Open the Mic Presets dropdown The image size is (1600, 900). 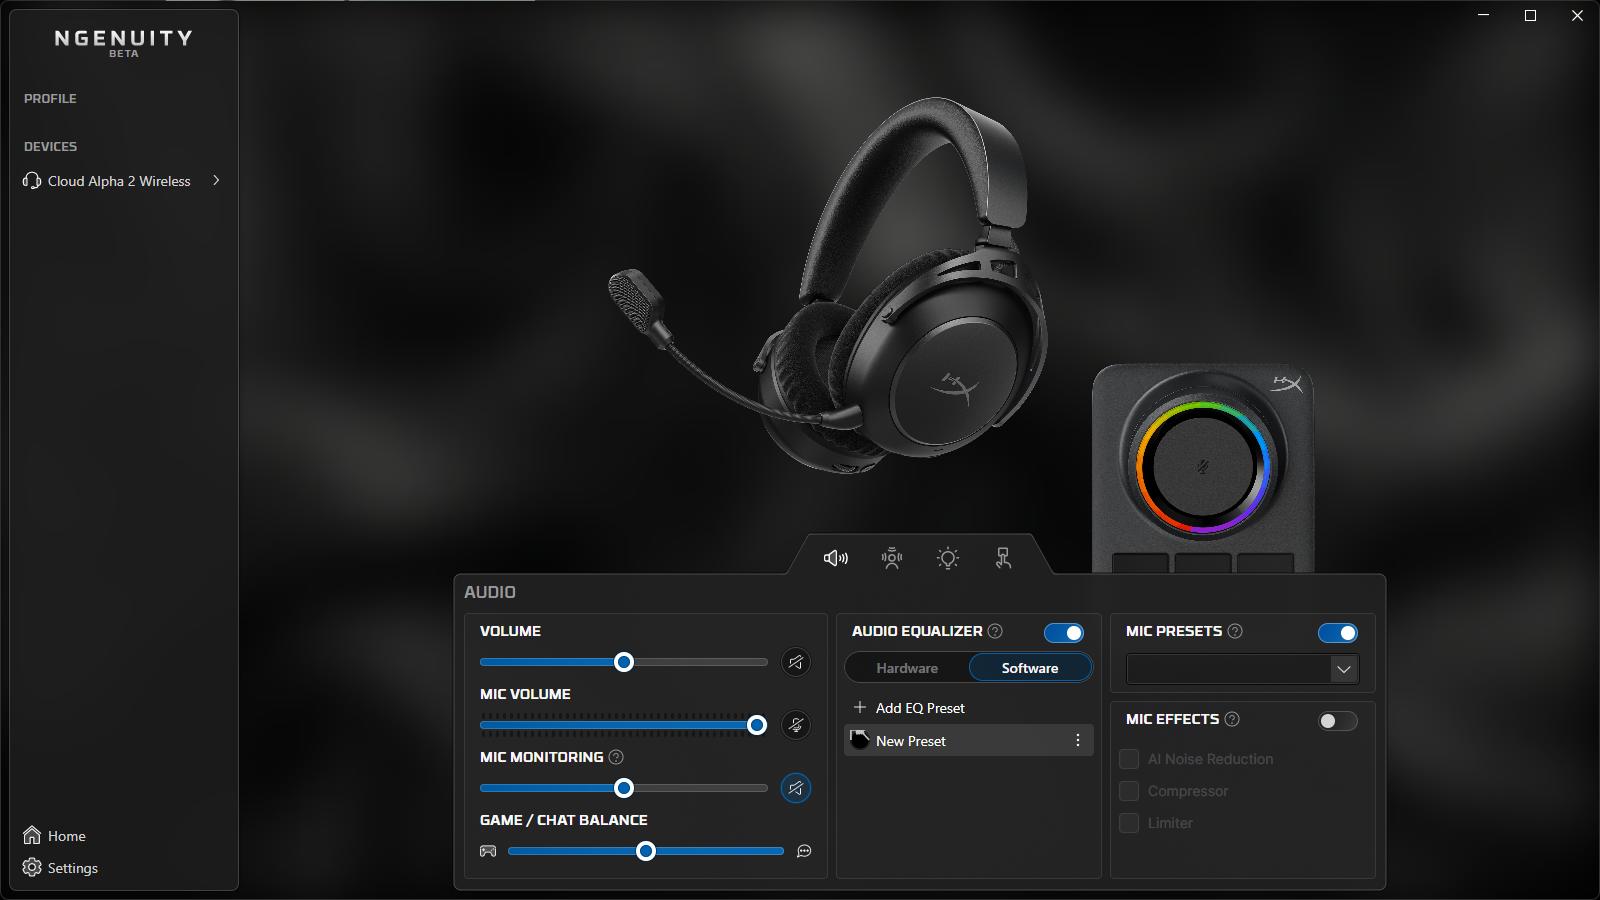pyautogui.click(x=1343, y=669)
